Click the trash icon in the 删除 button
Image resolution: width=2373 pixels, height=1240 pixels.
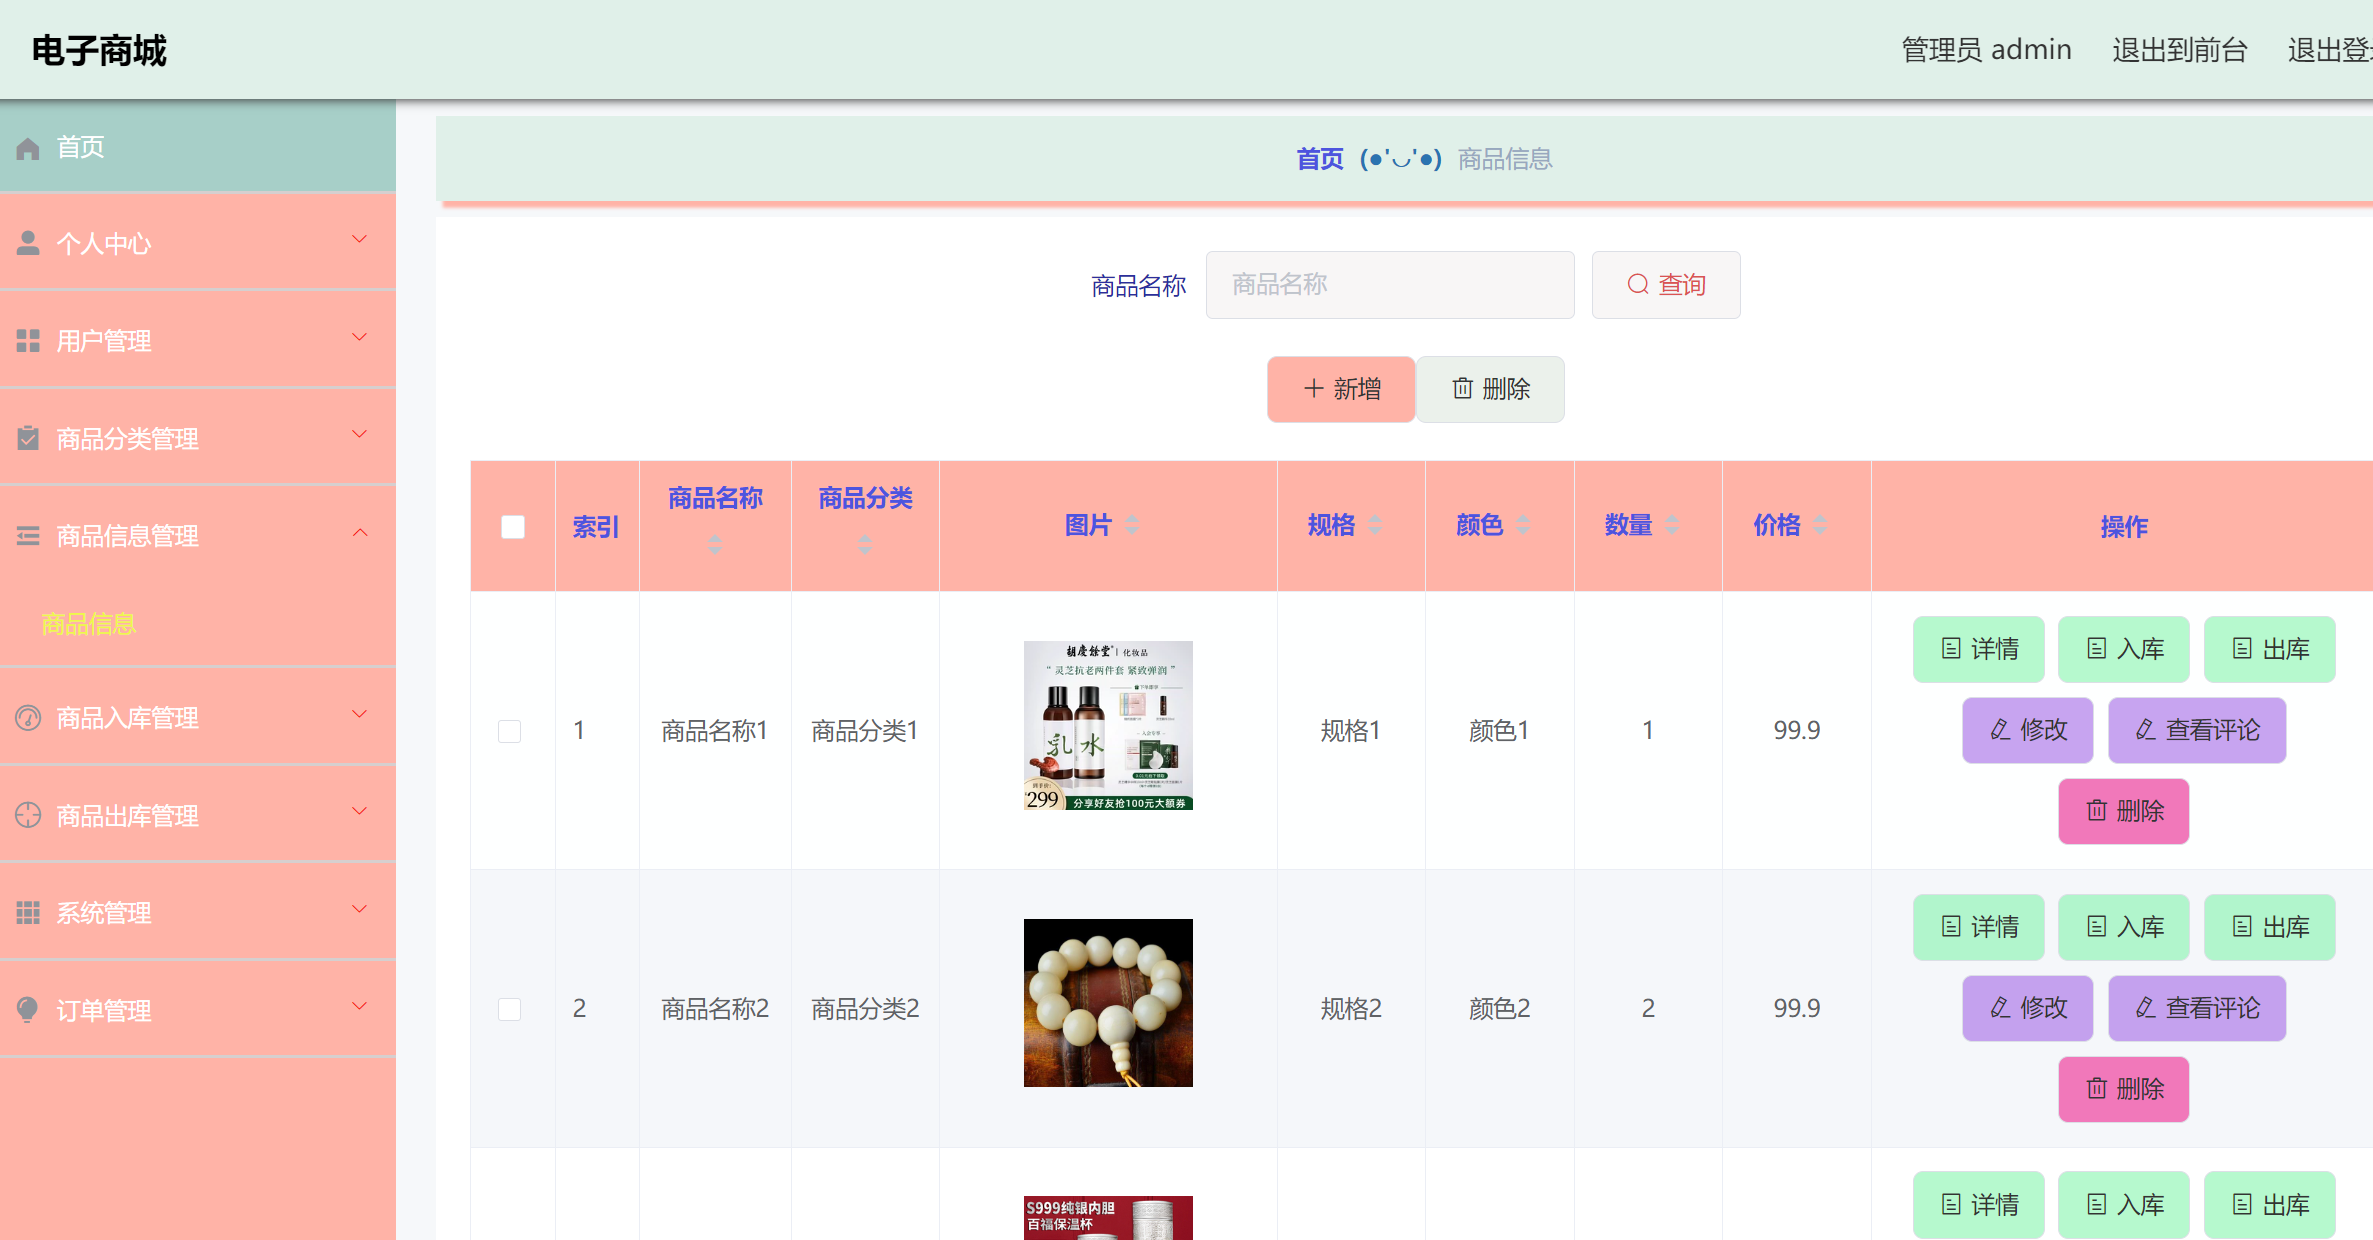[1462, 389]
